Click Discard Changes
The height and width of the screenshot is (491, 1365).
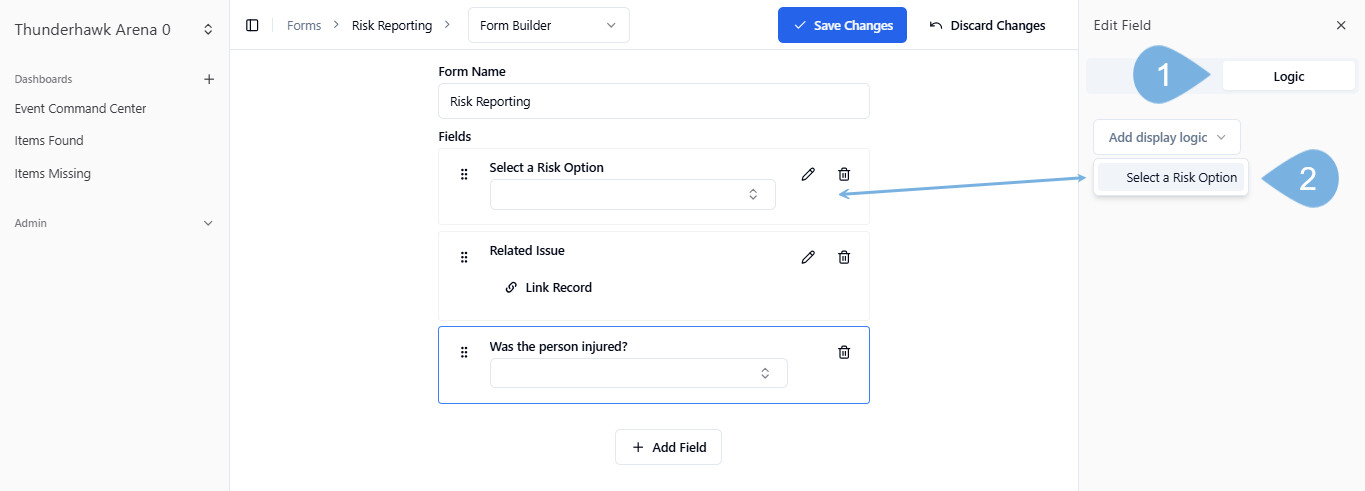click(987, 25)
